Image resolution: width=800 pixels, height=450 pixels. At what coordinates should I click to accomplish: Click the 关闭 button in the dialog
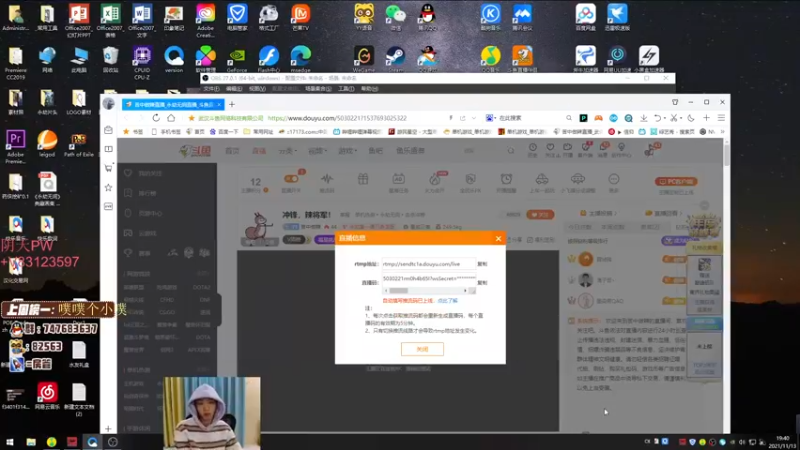coord(422,349)
